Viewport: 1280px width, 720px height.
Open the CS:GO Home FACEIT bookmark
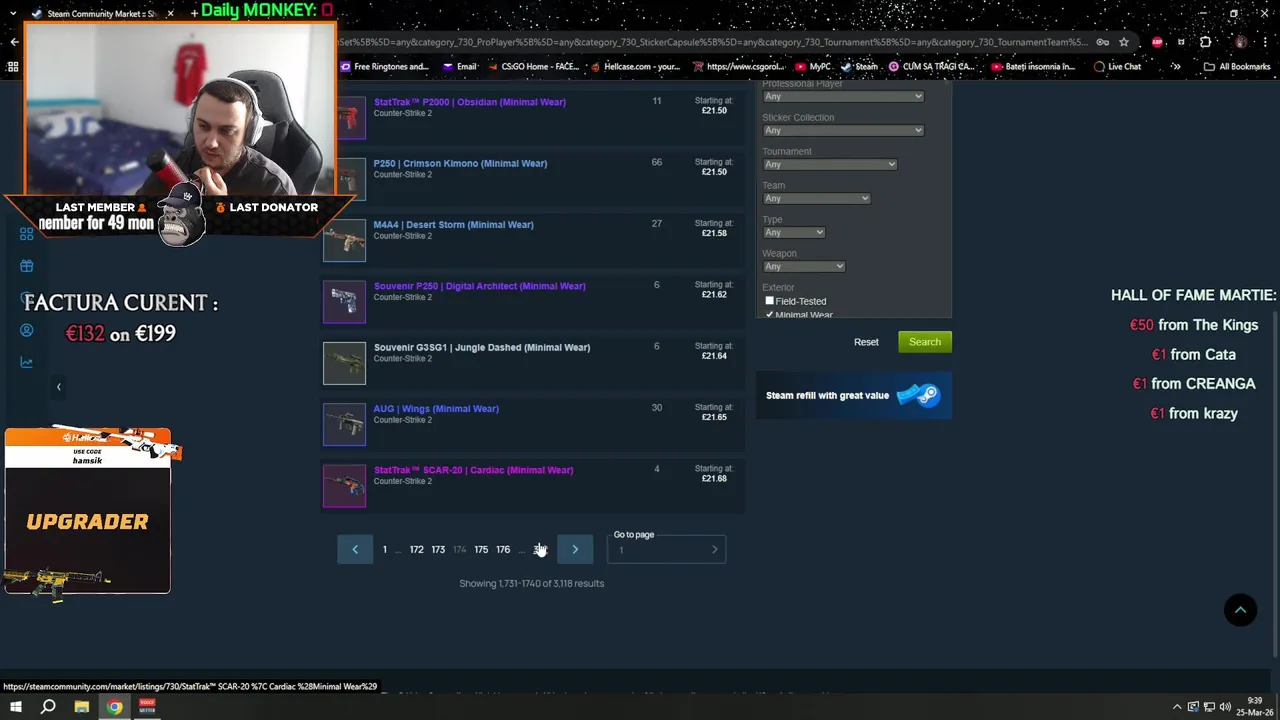tap(532, 67)
